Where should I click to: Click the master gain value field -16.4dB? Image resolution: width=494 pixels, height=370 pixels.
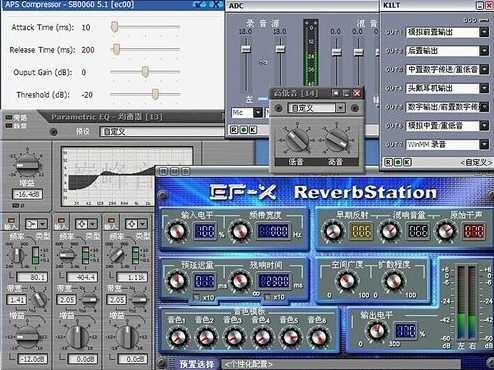(x=28, y=194)
